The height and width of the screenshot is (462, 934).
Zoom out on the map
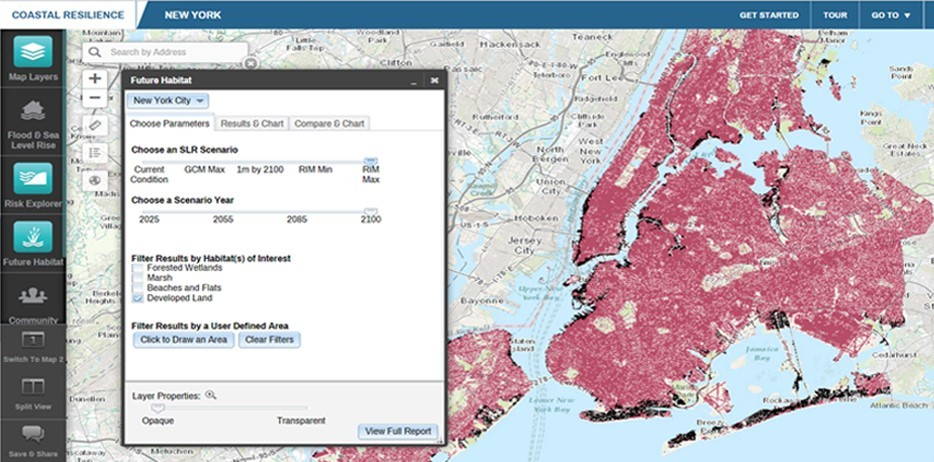click(95, 98)
